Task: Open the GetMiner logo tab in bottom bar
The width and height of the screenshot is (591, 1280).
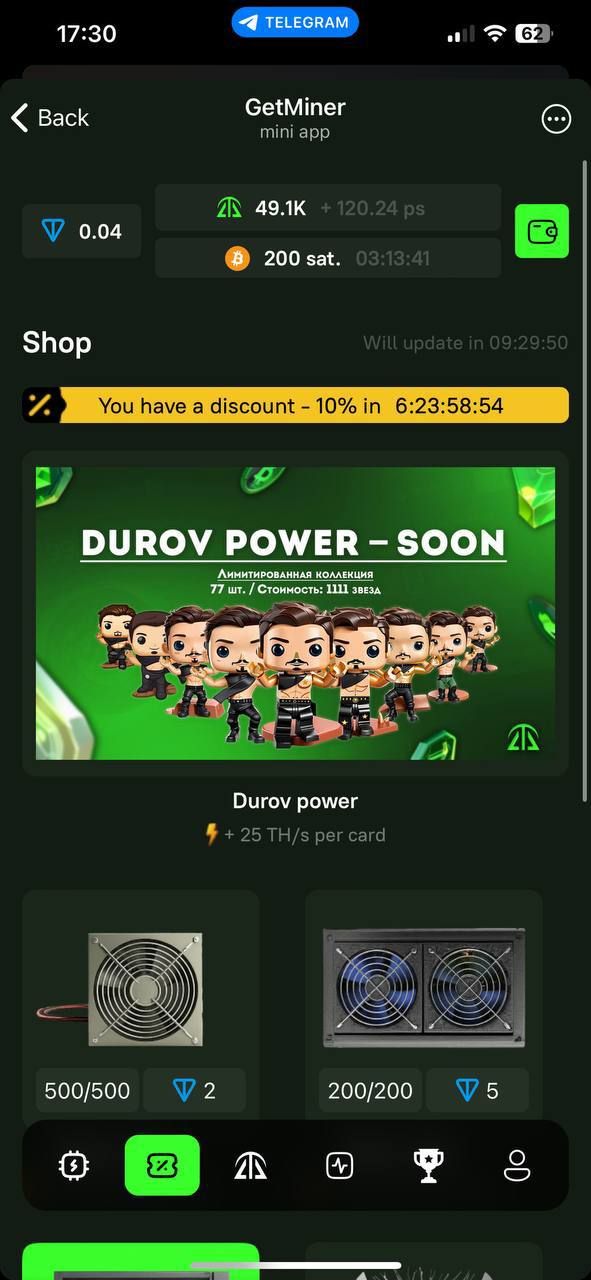Action: [x=250, y=1165]
